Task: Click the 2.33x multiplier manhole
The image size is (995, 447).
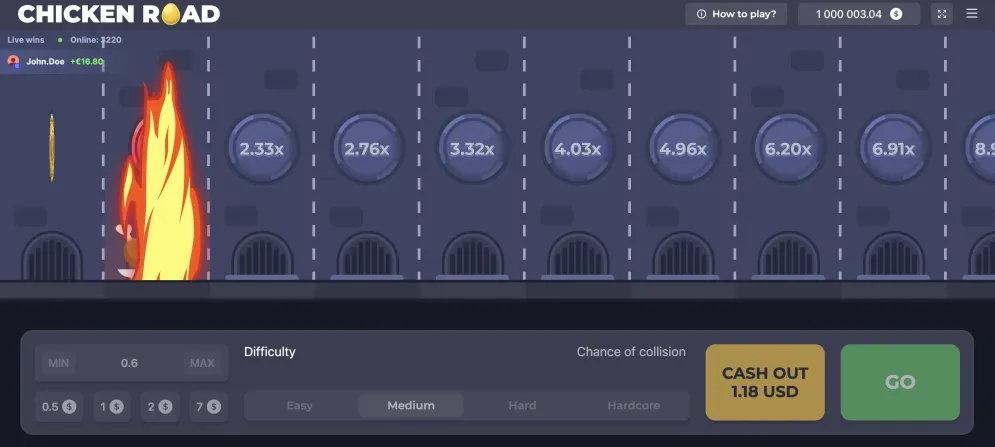Action: pos(261,149)
